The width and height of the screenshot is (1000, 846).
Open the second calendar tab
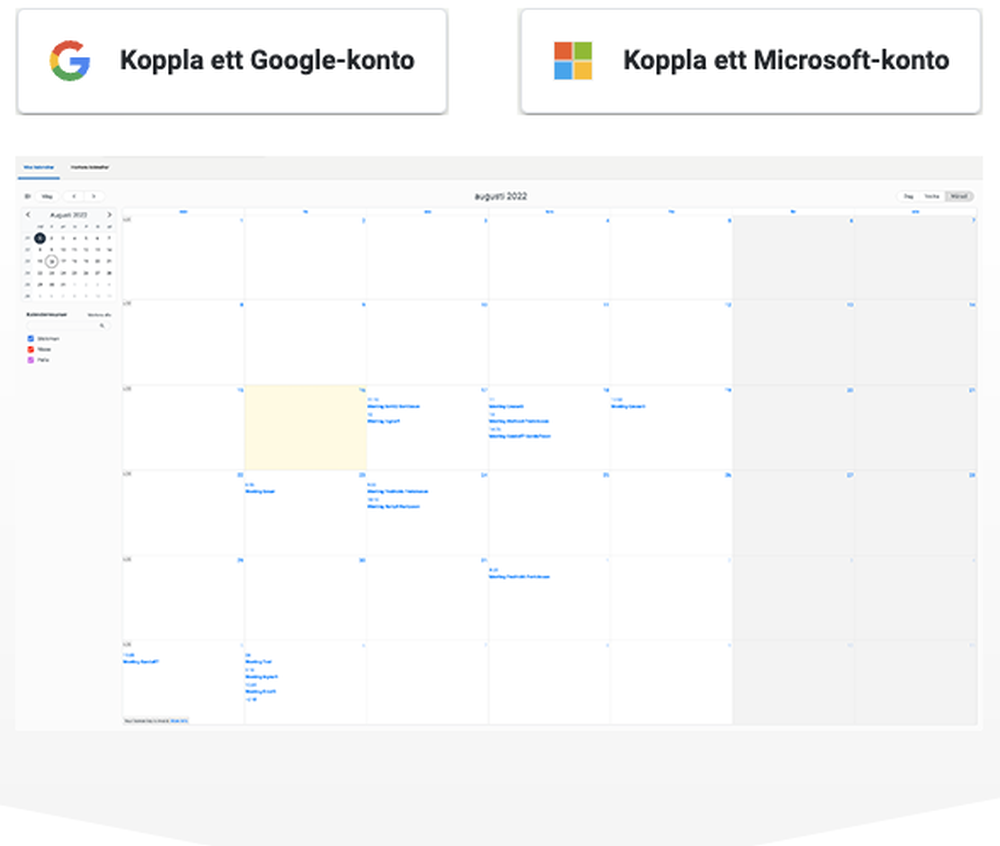point(89,168)
